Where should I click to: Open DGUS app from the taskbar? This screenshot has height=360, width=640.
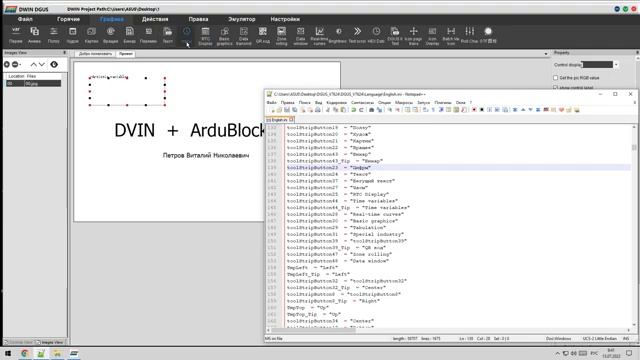pos(74,353)
